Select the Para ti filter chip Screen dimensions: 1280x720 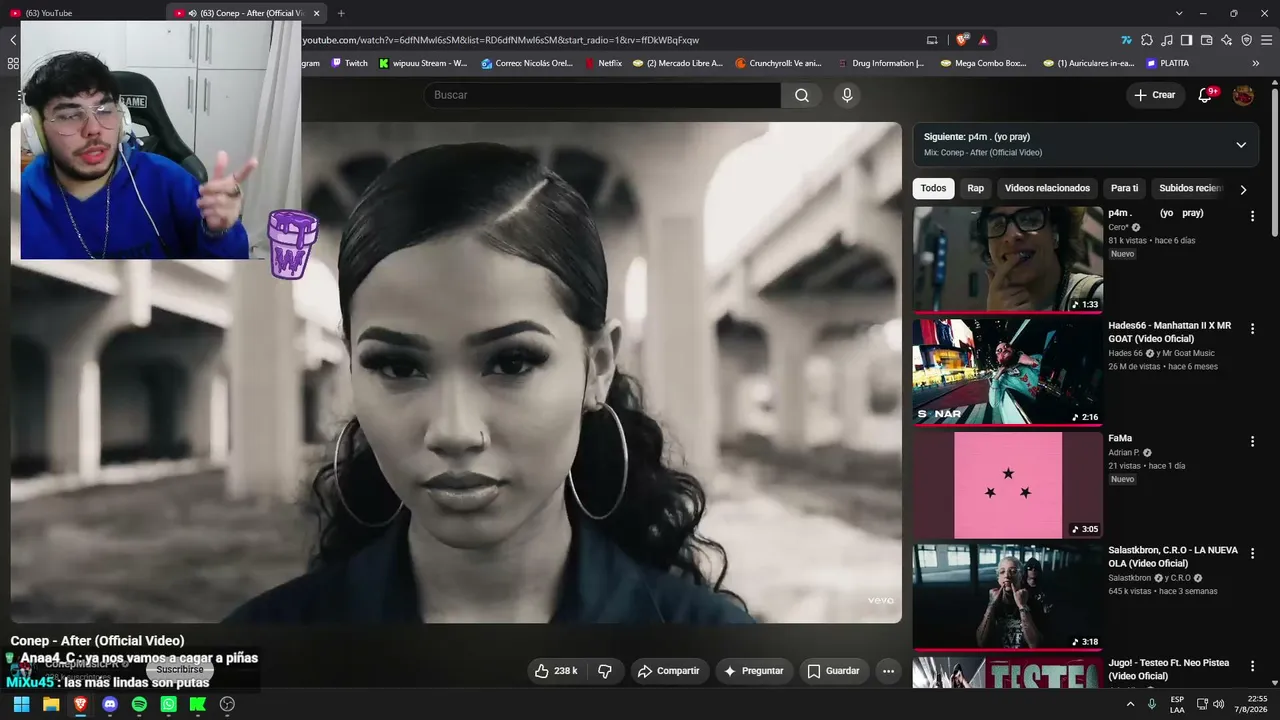point(1125,188)
